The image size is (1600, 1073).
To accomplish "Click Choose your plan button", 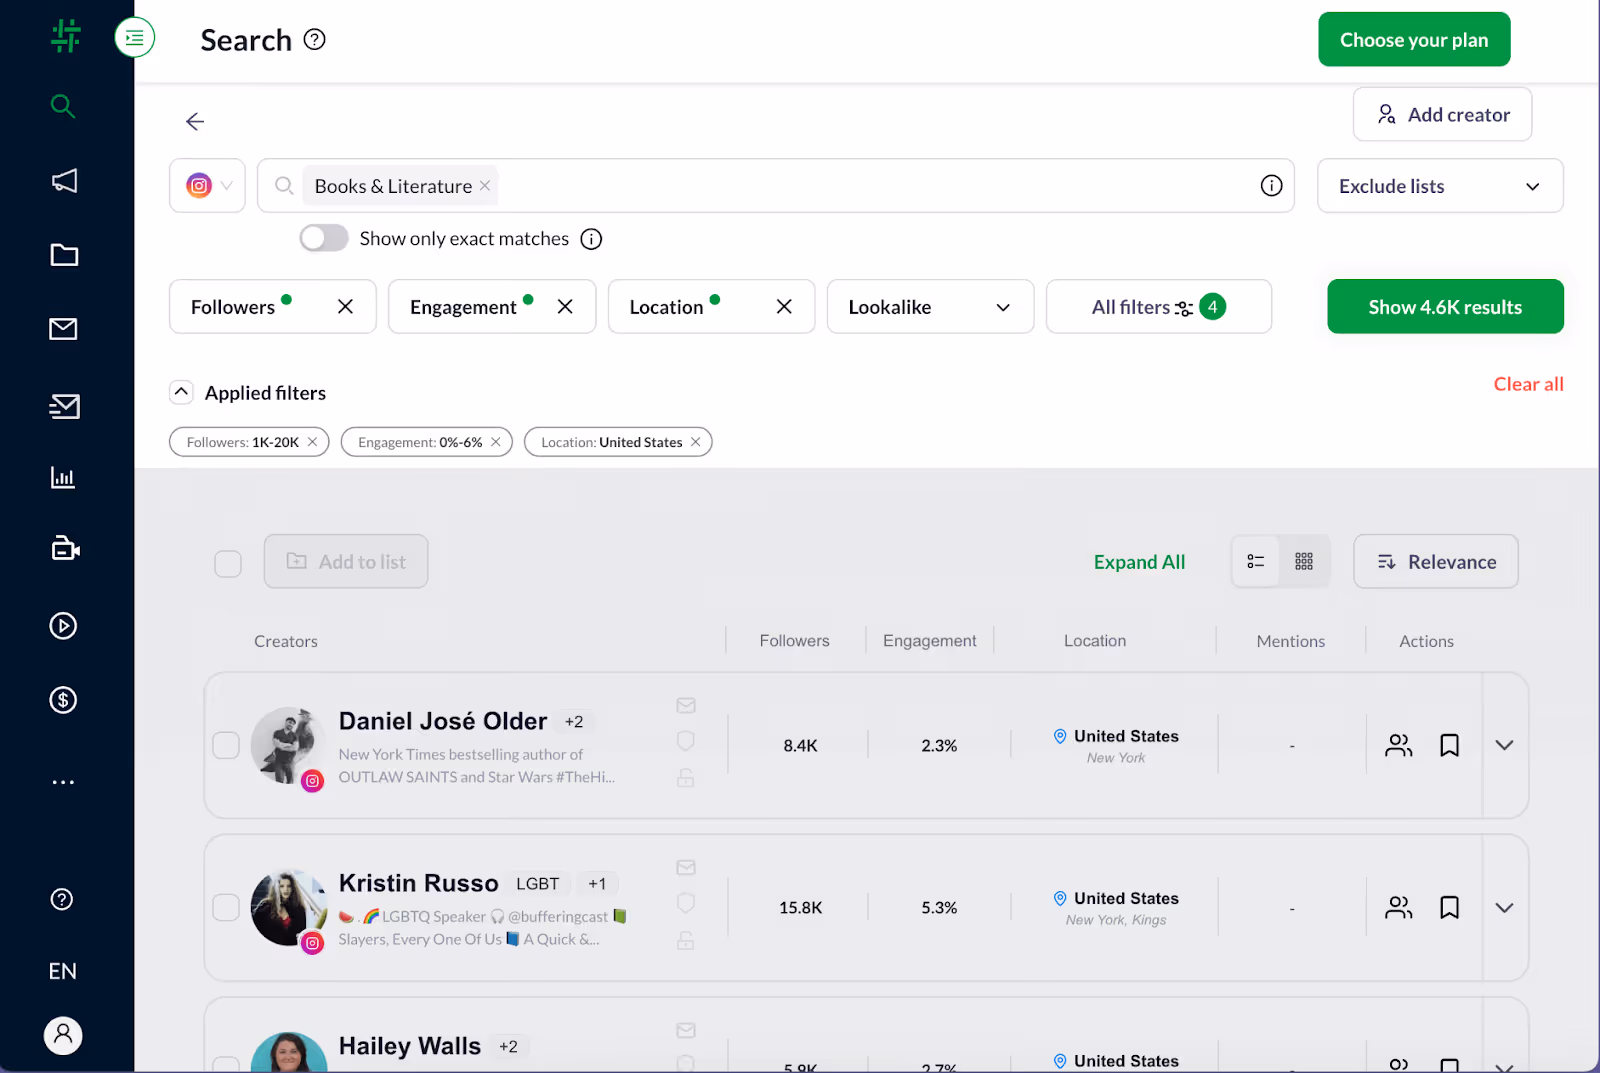I will click(x=1414, y=40).
